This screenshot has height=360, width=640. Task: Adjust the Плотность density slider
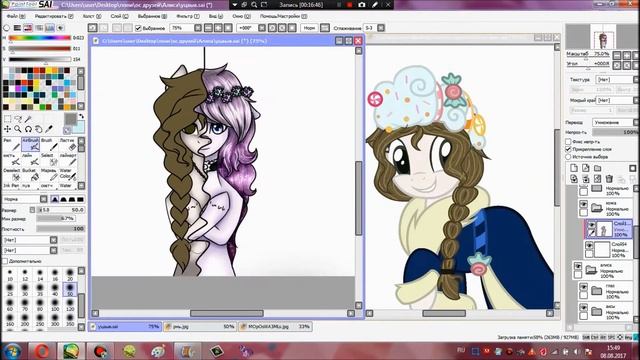point(60,229)
